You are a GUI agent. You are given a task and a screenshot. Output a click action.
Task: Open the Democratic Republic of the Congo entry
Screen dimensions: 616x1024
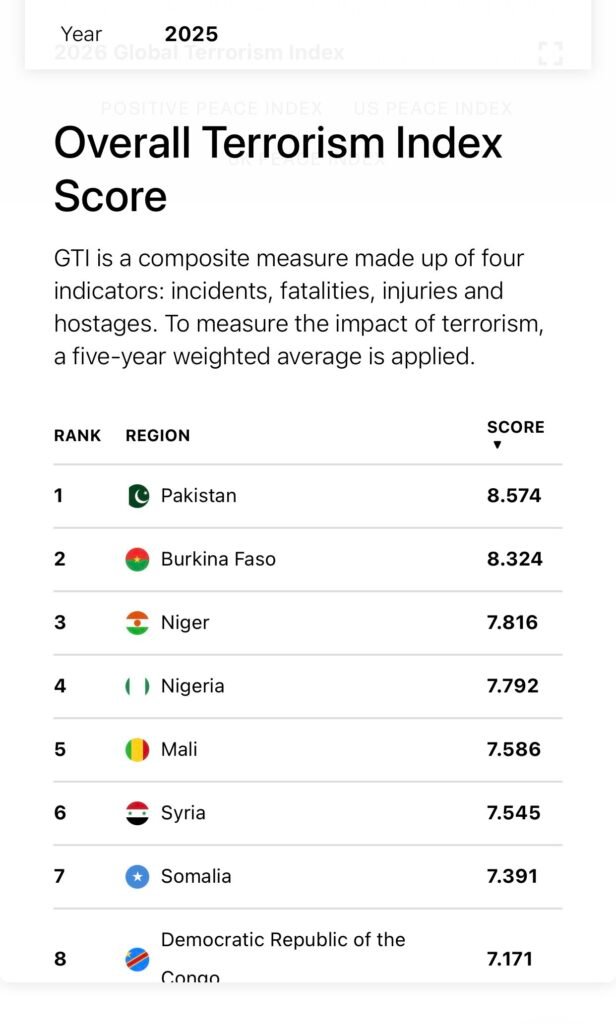click(282, 941)
